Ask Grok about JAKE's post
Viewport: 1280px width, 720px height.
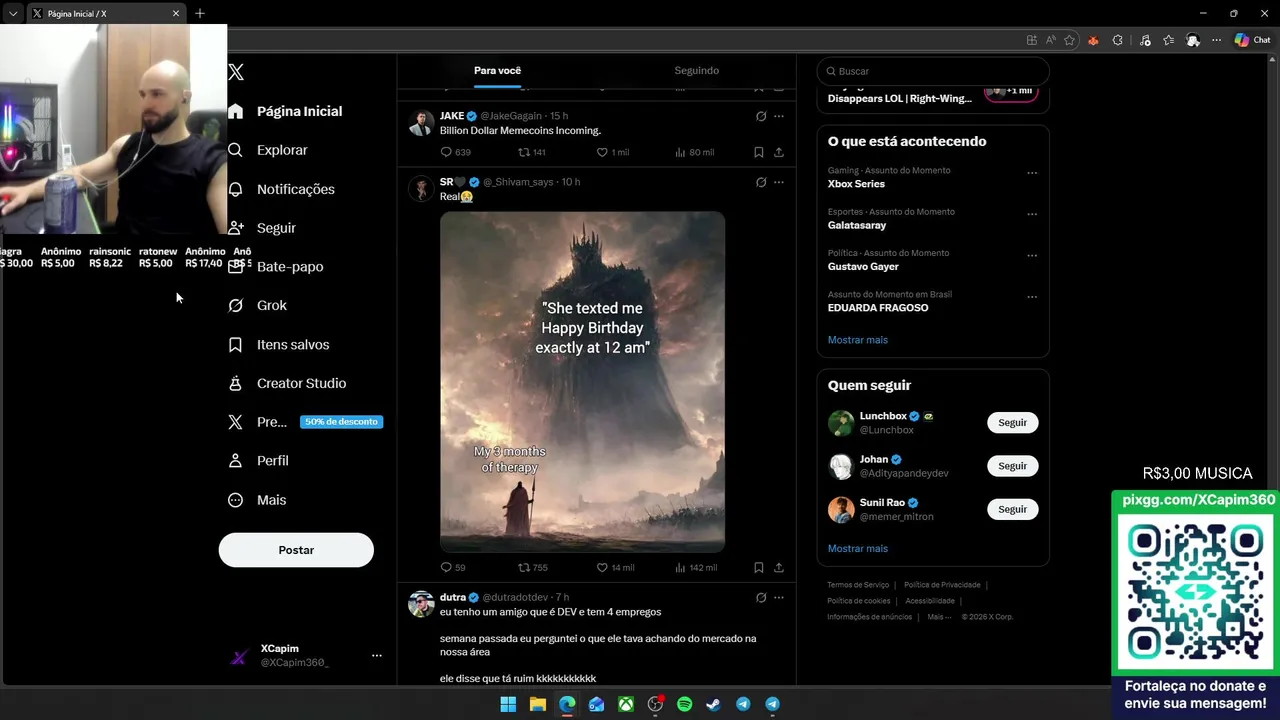click(x=761, y=116)
